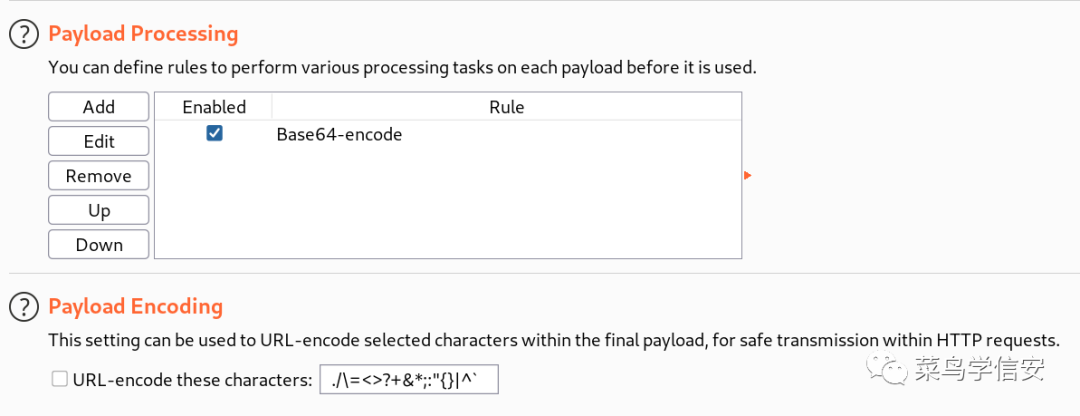This screenshot has width=1080, height=416.
Task: Click the Payload Encoding heading
Action: pyautogui.click(x=136, y=306)
